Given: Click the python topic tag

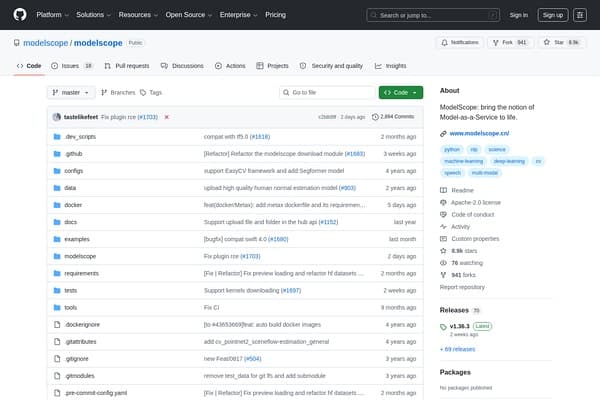Looking at the screenshot, I should click(452, 149).
